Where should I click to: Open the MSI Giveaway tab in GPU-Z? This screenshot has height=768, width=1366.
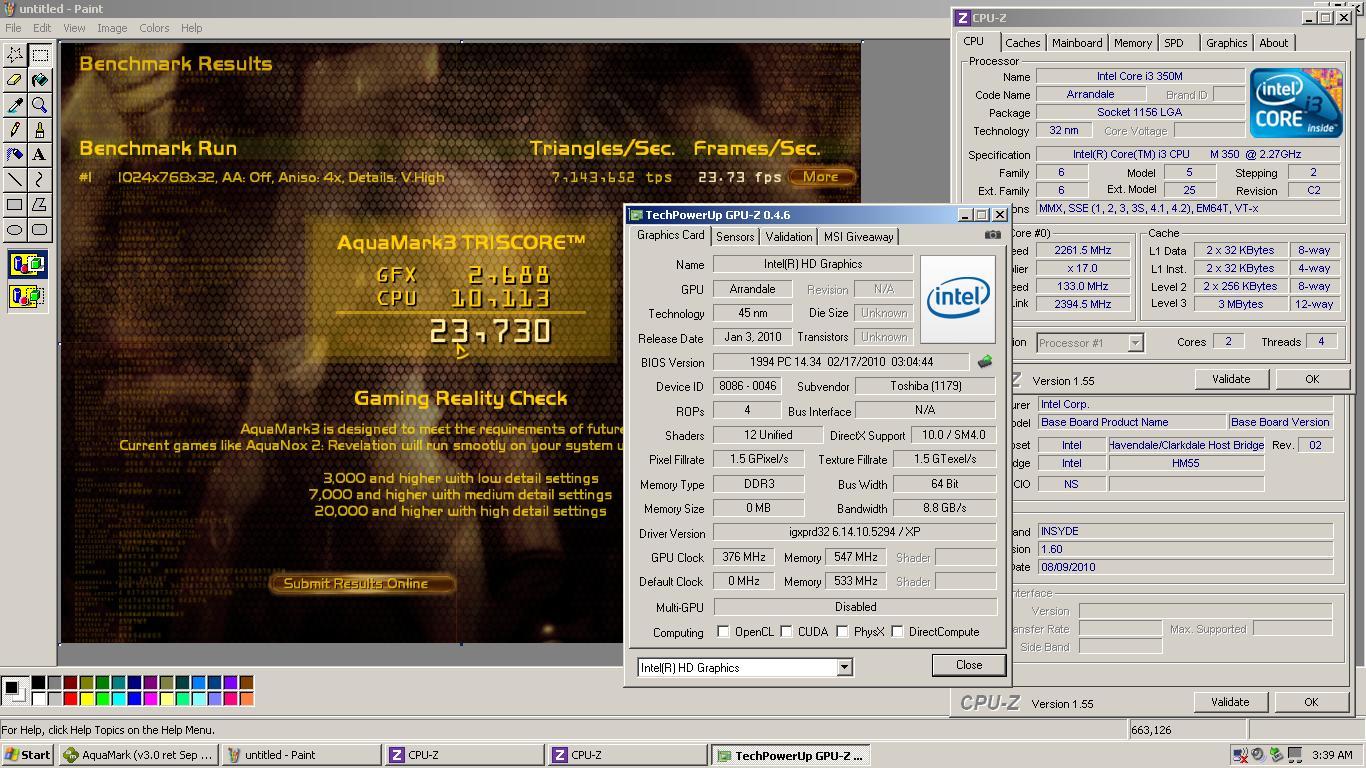click(858, 237)
